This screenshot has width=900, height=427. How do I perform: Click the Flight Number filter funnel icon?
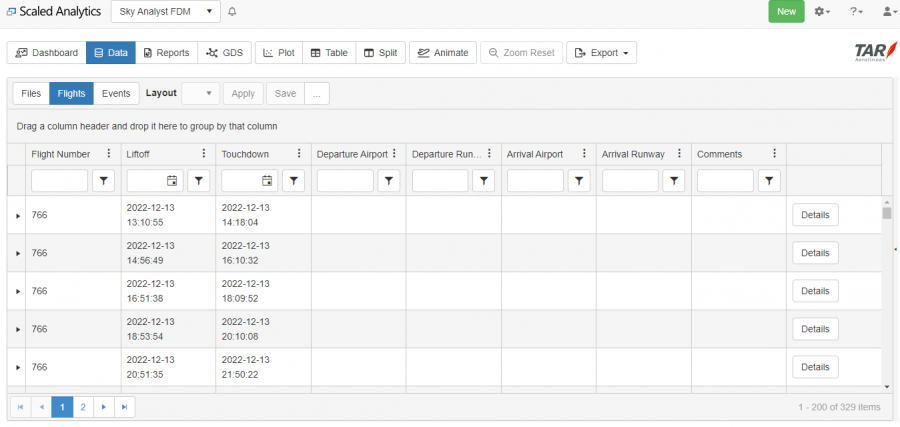(104, 181)
